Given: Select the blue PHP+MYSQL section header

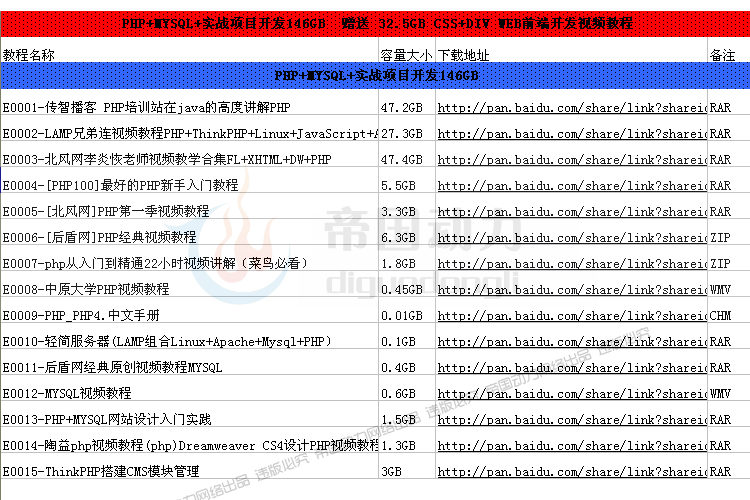Looking at the screenshot, I should point(375,76).
